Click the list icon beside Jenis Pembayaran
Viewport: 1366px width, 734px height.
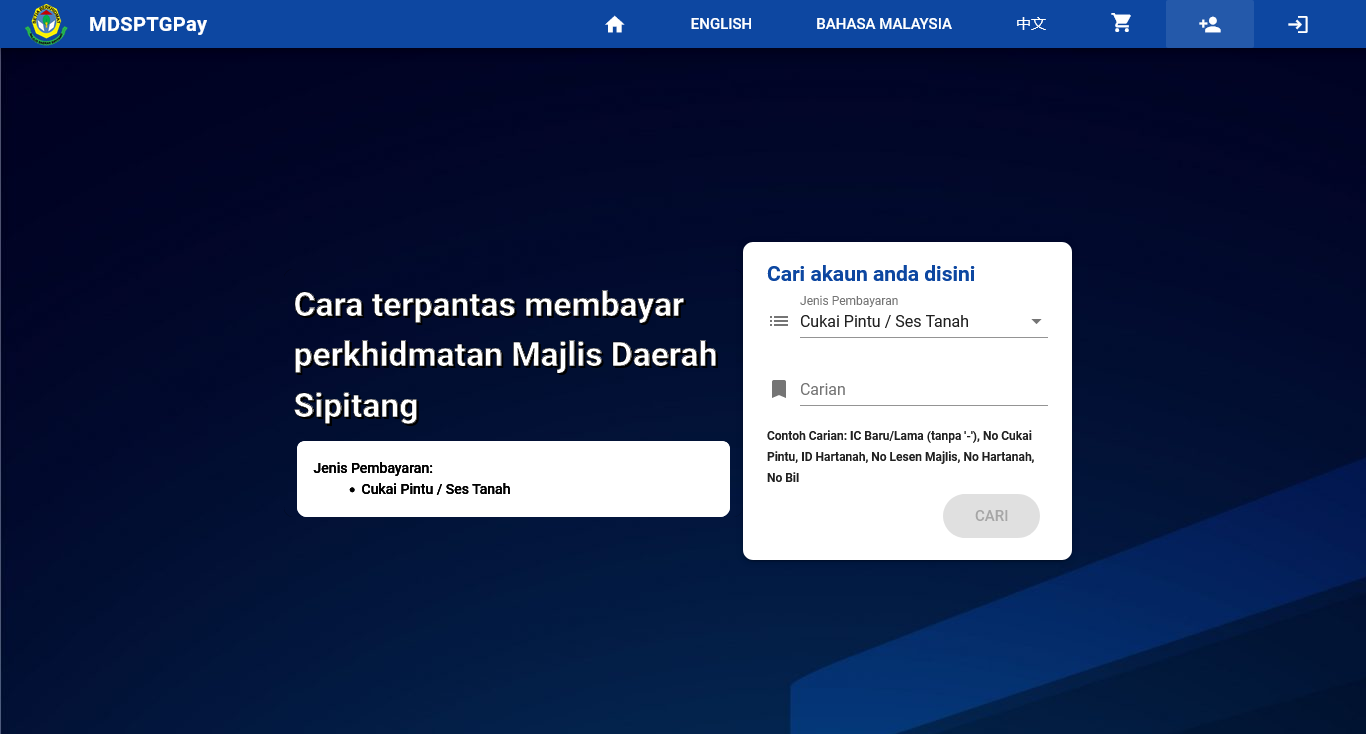(779, 321)
